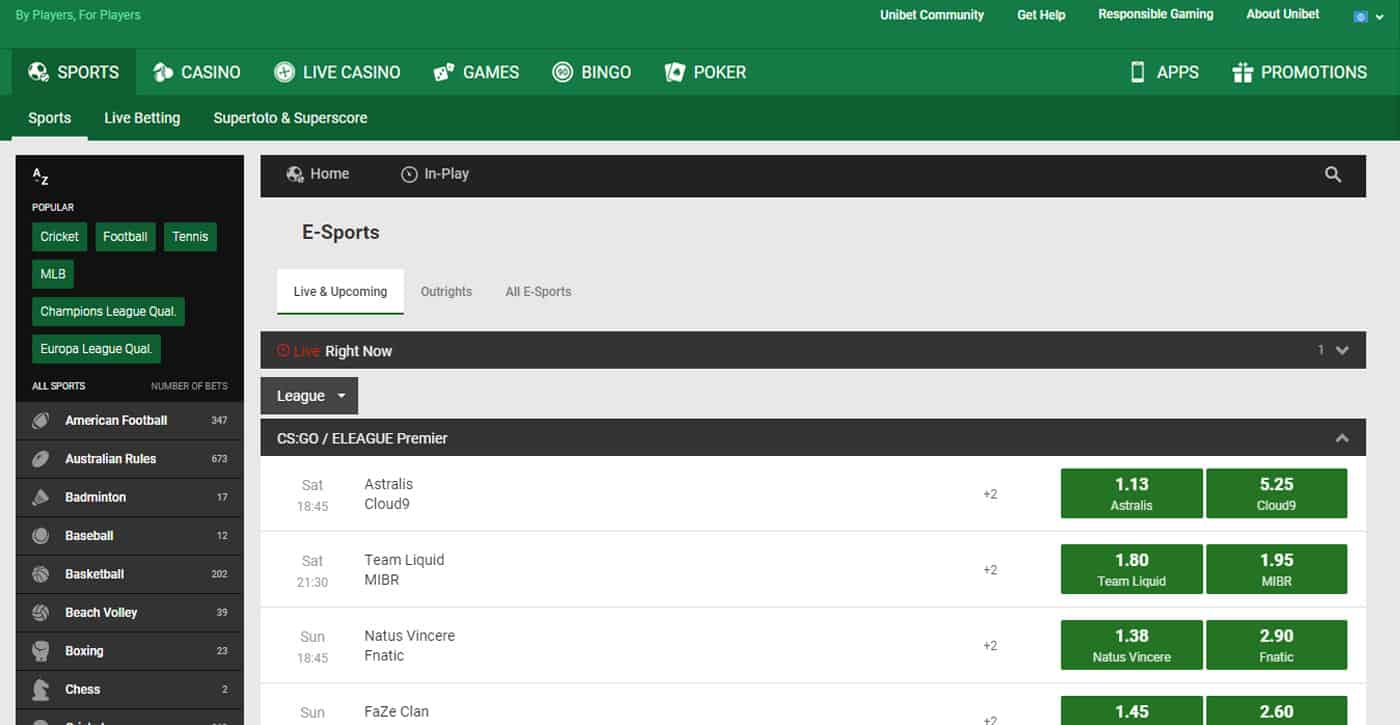1400x725 pixels.
Task: Click the Chess knight icon
Action: 41,689
